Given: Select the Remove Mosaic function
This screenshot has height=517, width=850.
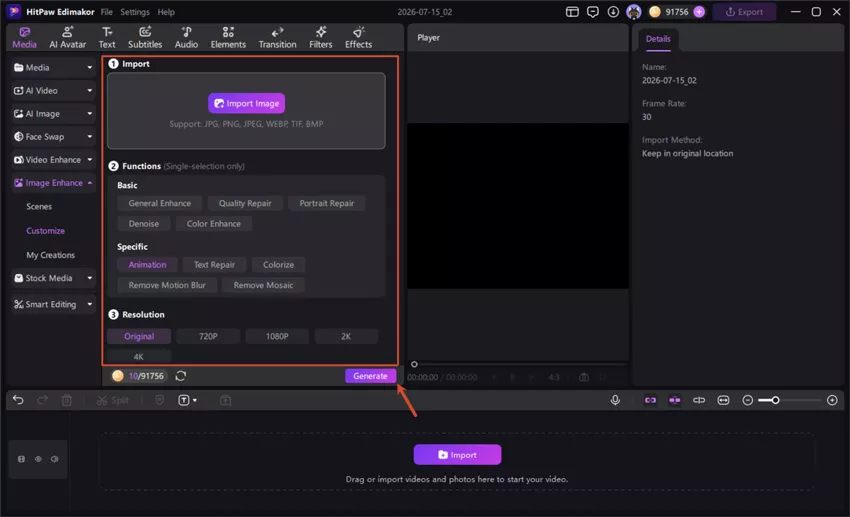Looking at the screenshot, I should click(263, 285).
